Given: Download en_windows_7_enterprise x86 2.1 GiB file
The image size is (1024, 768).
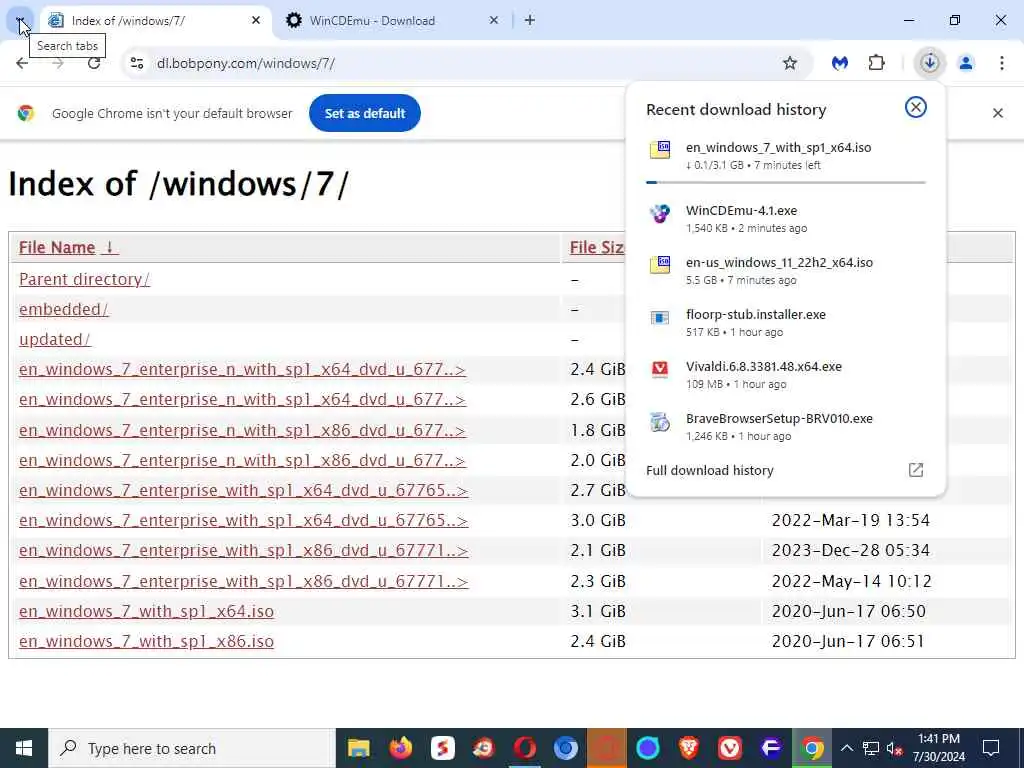Looking at the screenshot, I should 244,551.
